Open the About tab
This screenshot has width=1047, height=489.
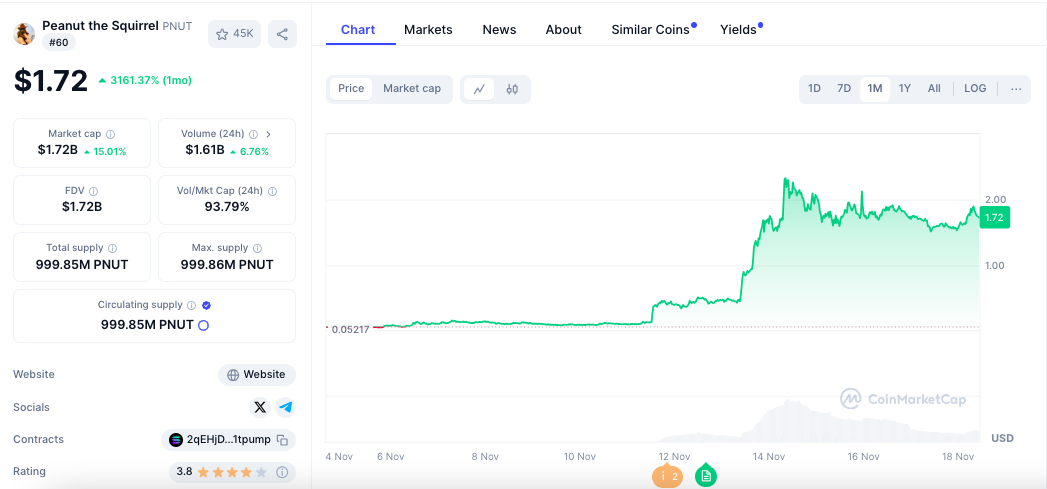[x=564, y=30]
